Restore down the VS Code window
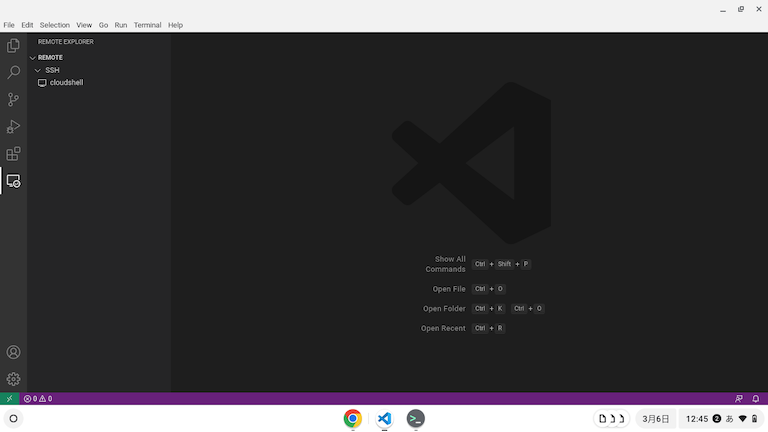 pos(741,9)
